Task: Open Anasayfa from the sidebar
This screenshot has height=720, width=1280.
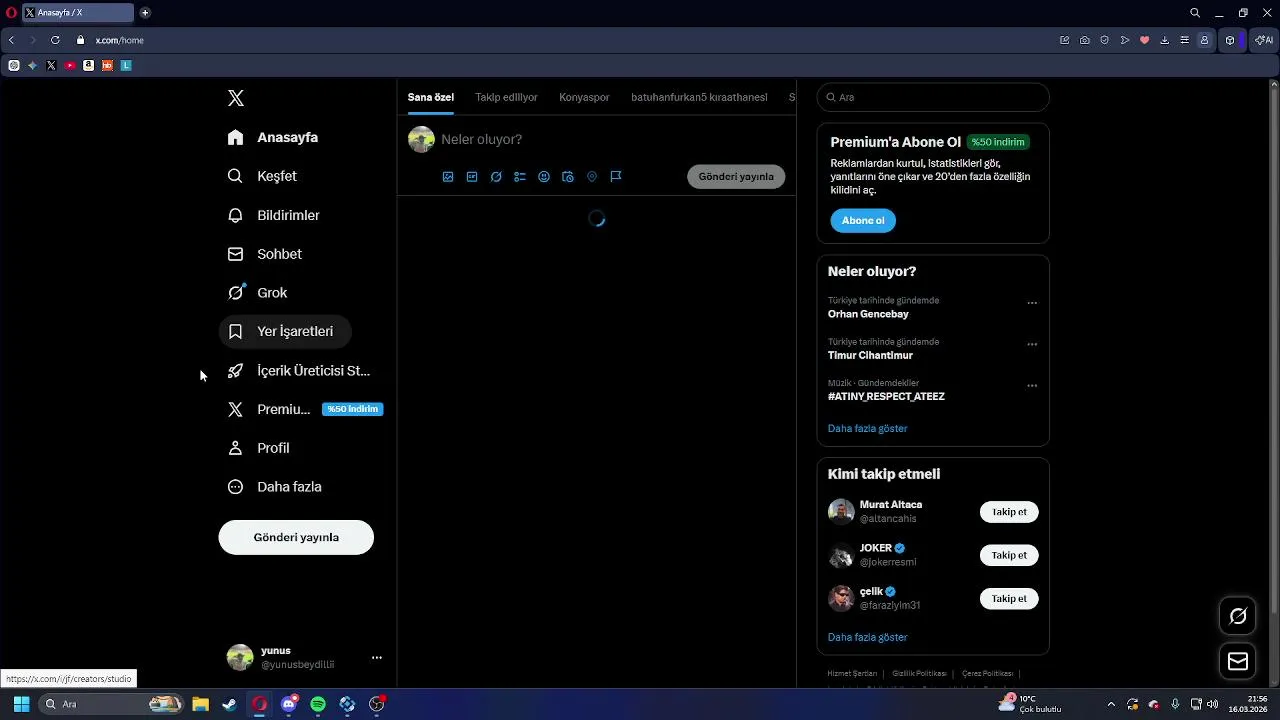Action: point(273,137)
